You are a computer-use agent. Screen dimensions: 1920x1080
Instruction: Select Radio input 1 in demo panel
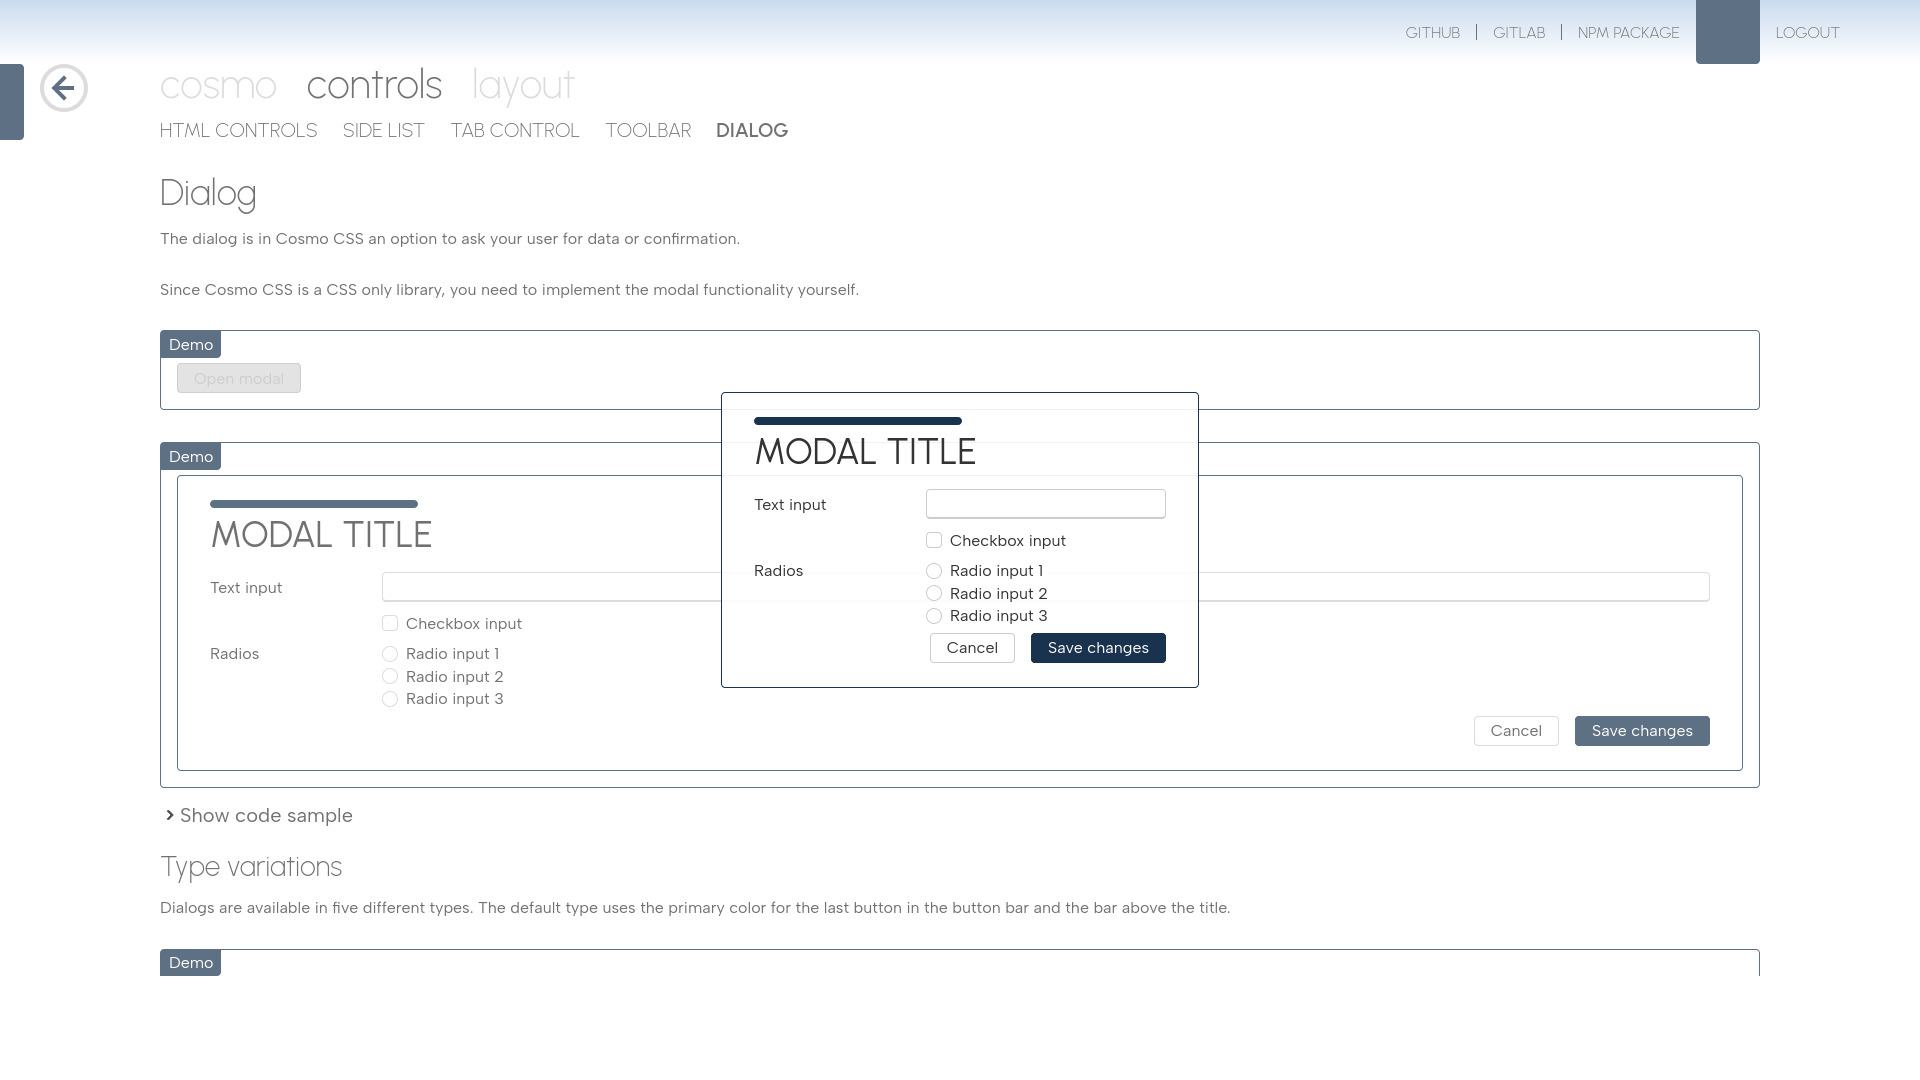pyautogui.click(x=390, y=654)
